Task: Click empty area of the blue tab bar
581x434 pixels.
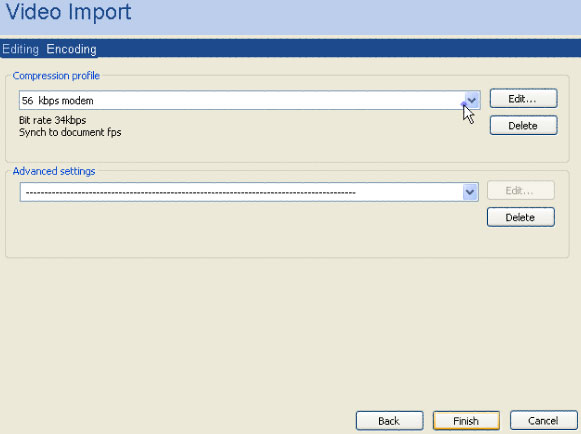Action: point(333,49)
